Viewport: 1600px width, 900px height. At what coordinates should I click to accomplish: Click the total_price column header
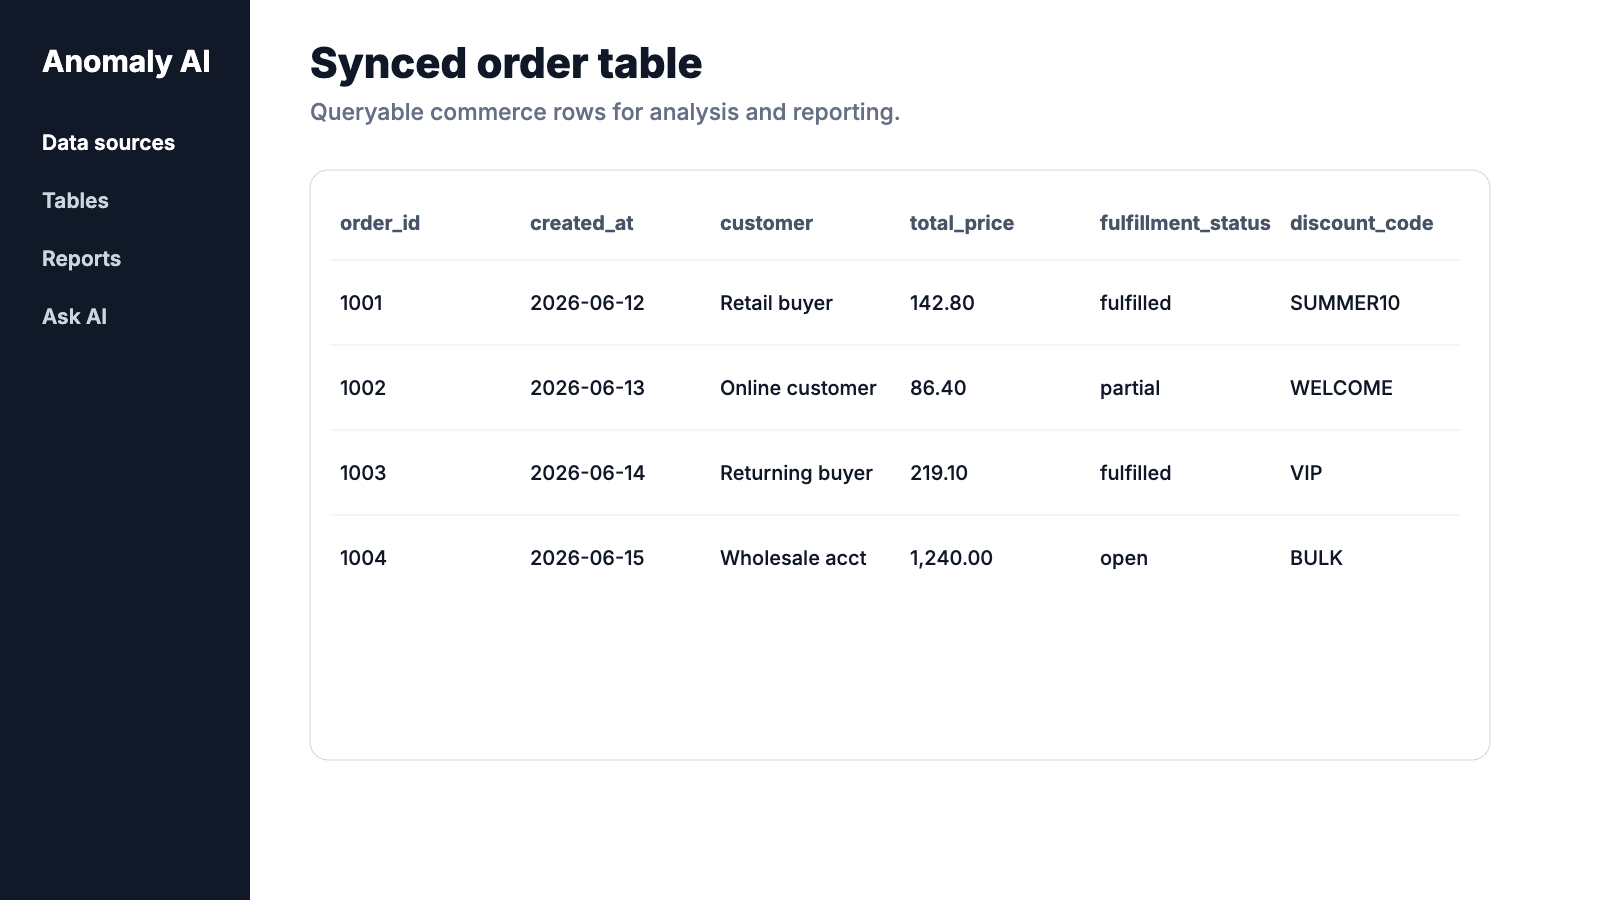click(961, 223)
